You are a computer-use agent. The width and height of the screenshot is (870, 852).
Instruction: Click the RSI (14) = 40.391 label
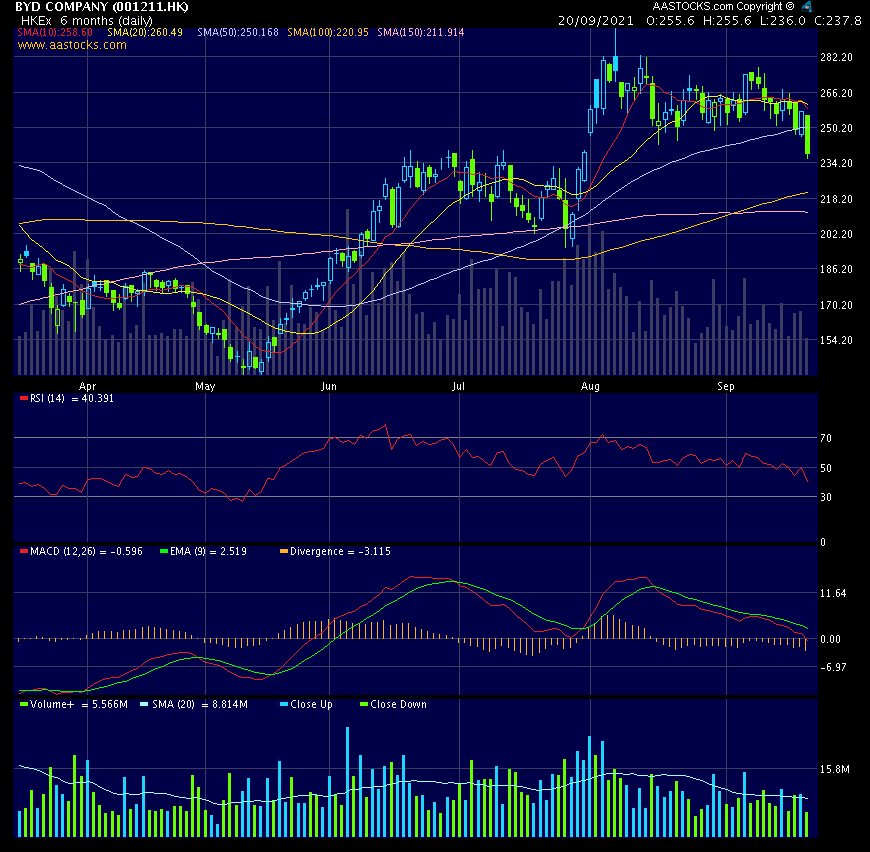(72, 398)
